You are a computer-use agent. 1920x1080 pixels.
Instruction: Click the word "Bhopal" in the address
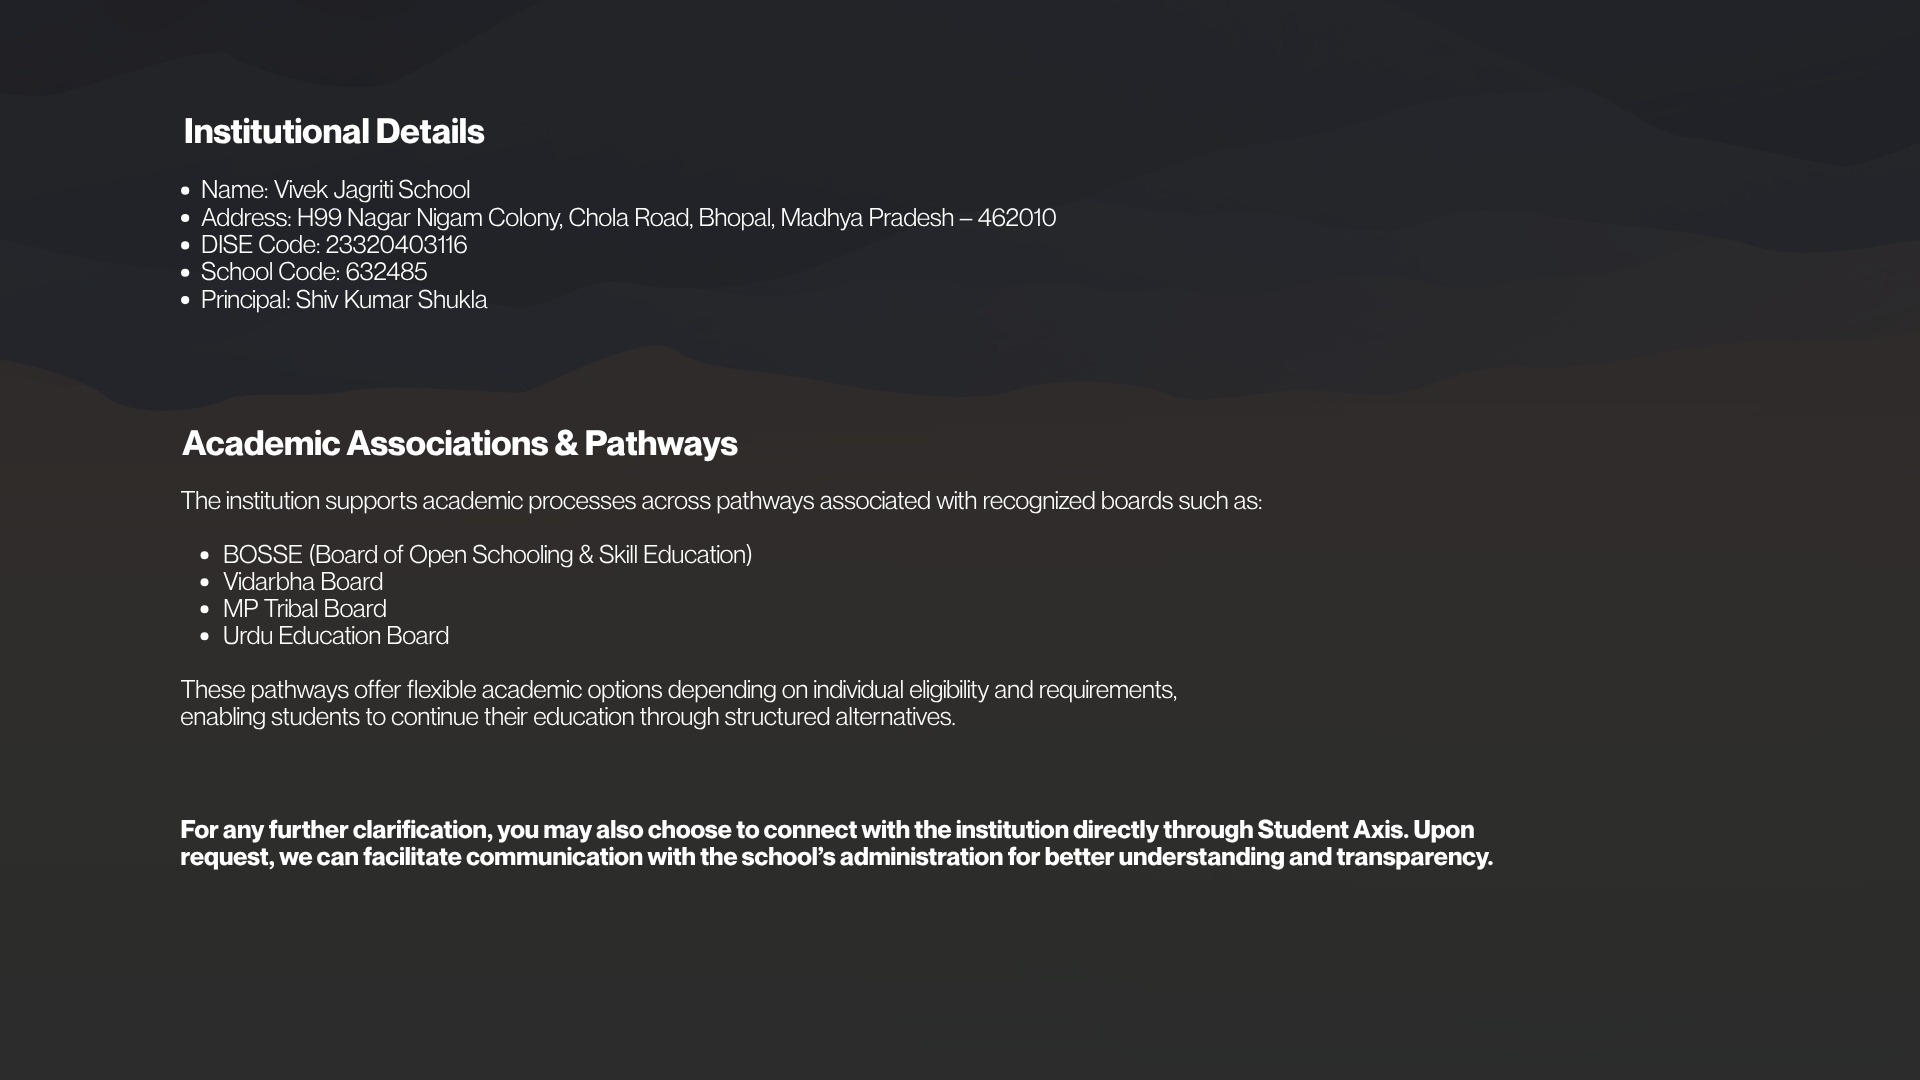coord(734,218)
